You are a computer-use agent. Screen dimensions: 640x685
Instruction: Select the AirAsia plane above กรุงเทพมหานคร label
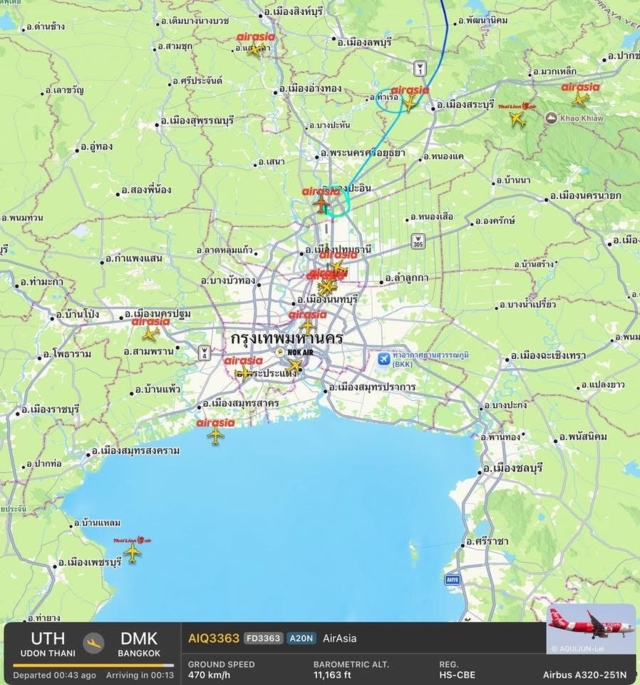308,327
